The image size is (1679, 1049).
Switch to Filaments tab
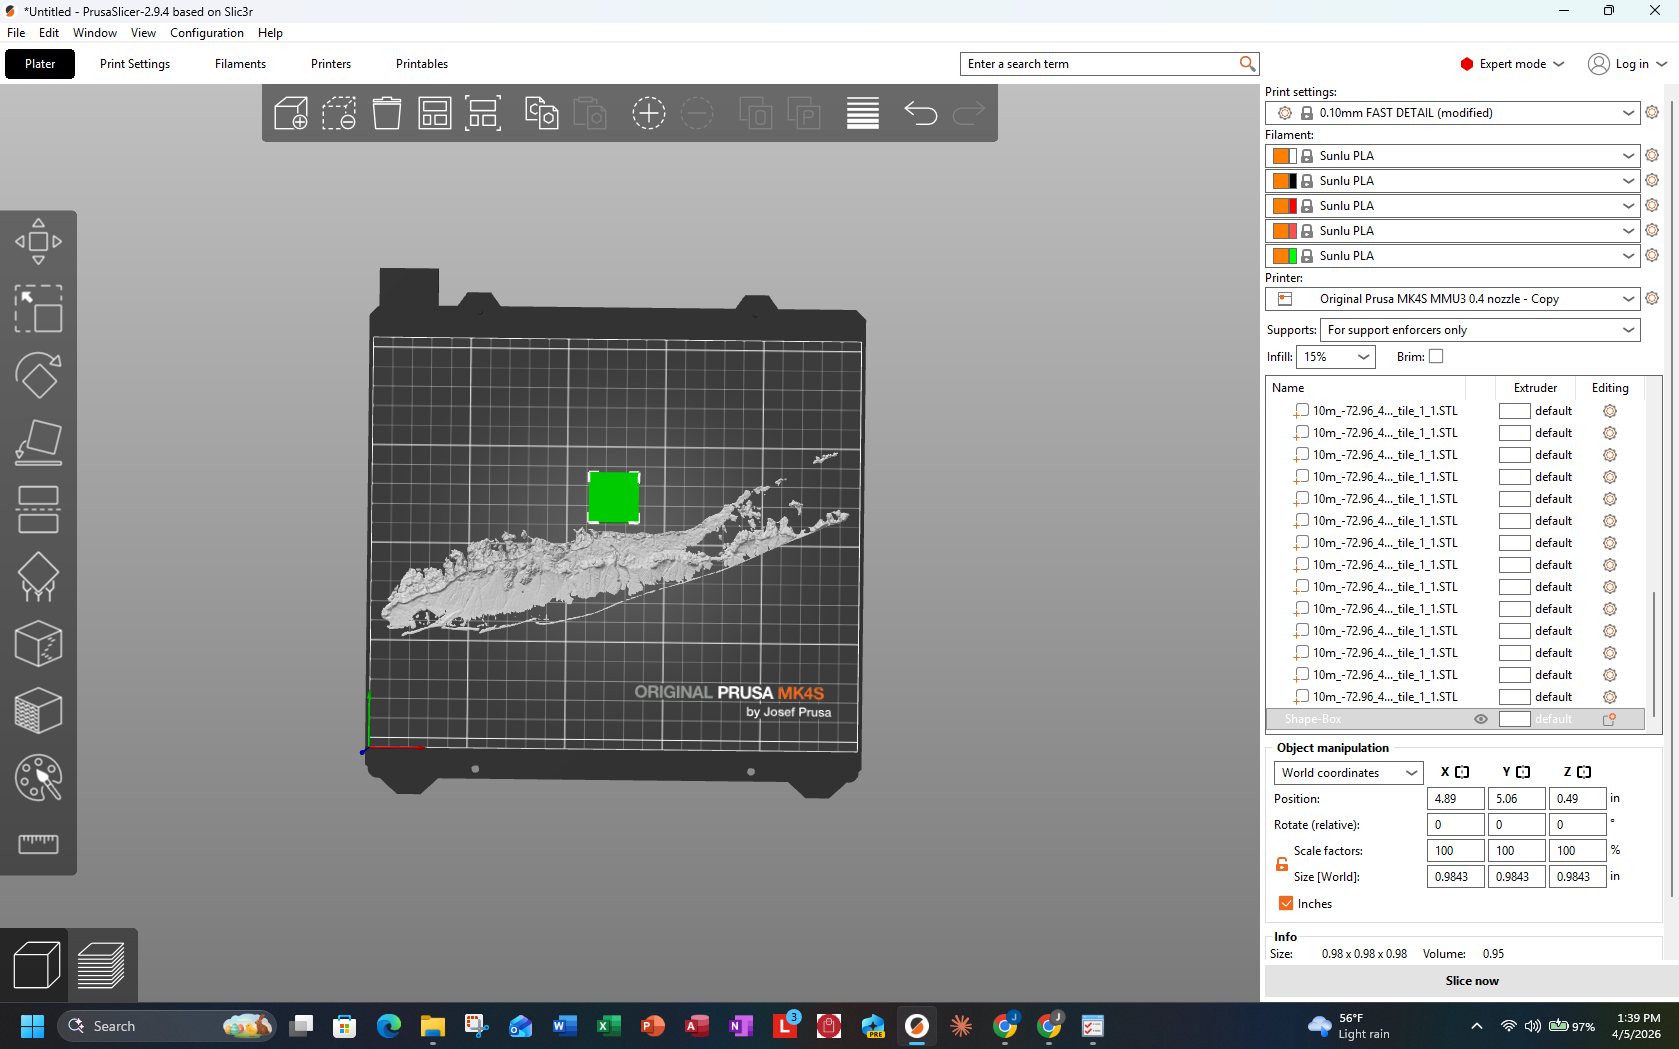pyautogui.click(x=240, y=64)
